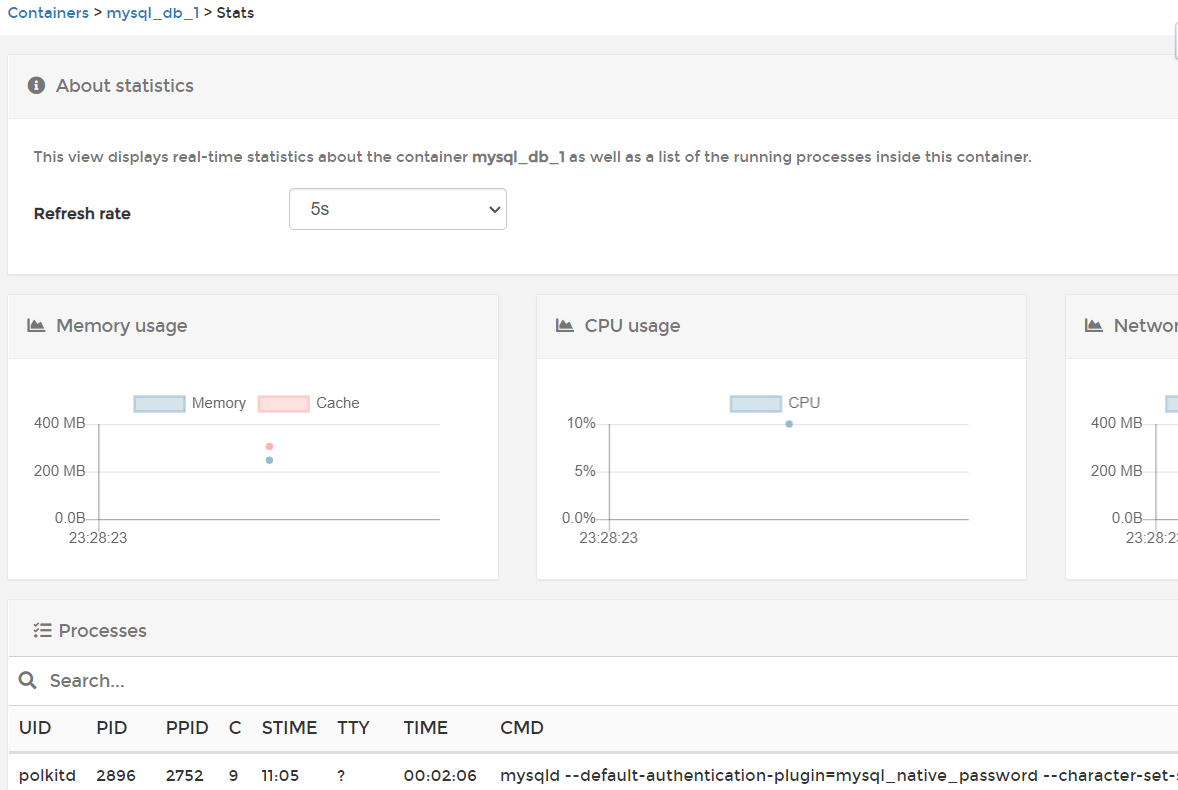Click the Cache legend label

coord(337,403)
